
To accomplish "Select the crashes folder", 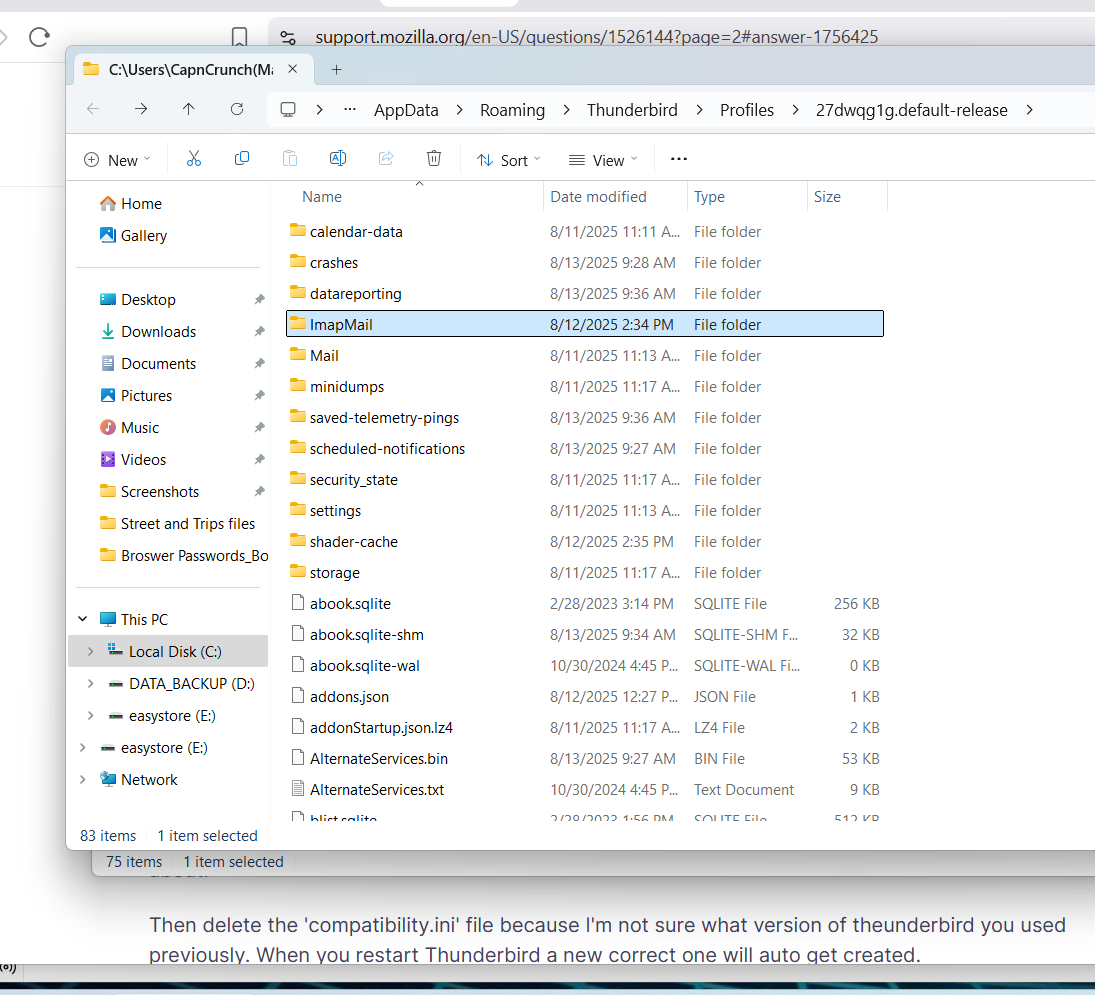I will 334,263.
